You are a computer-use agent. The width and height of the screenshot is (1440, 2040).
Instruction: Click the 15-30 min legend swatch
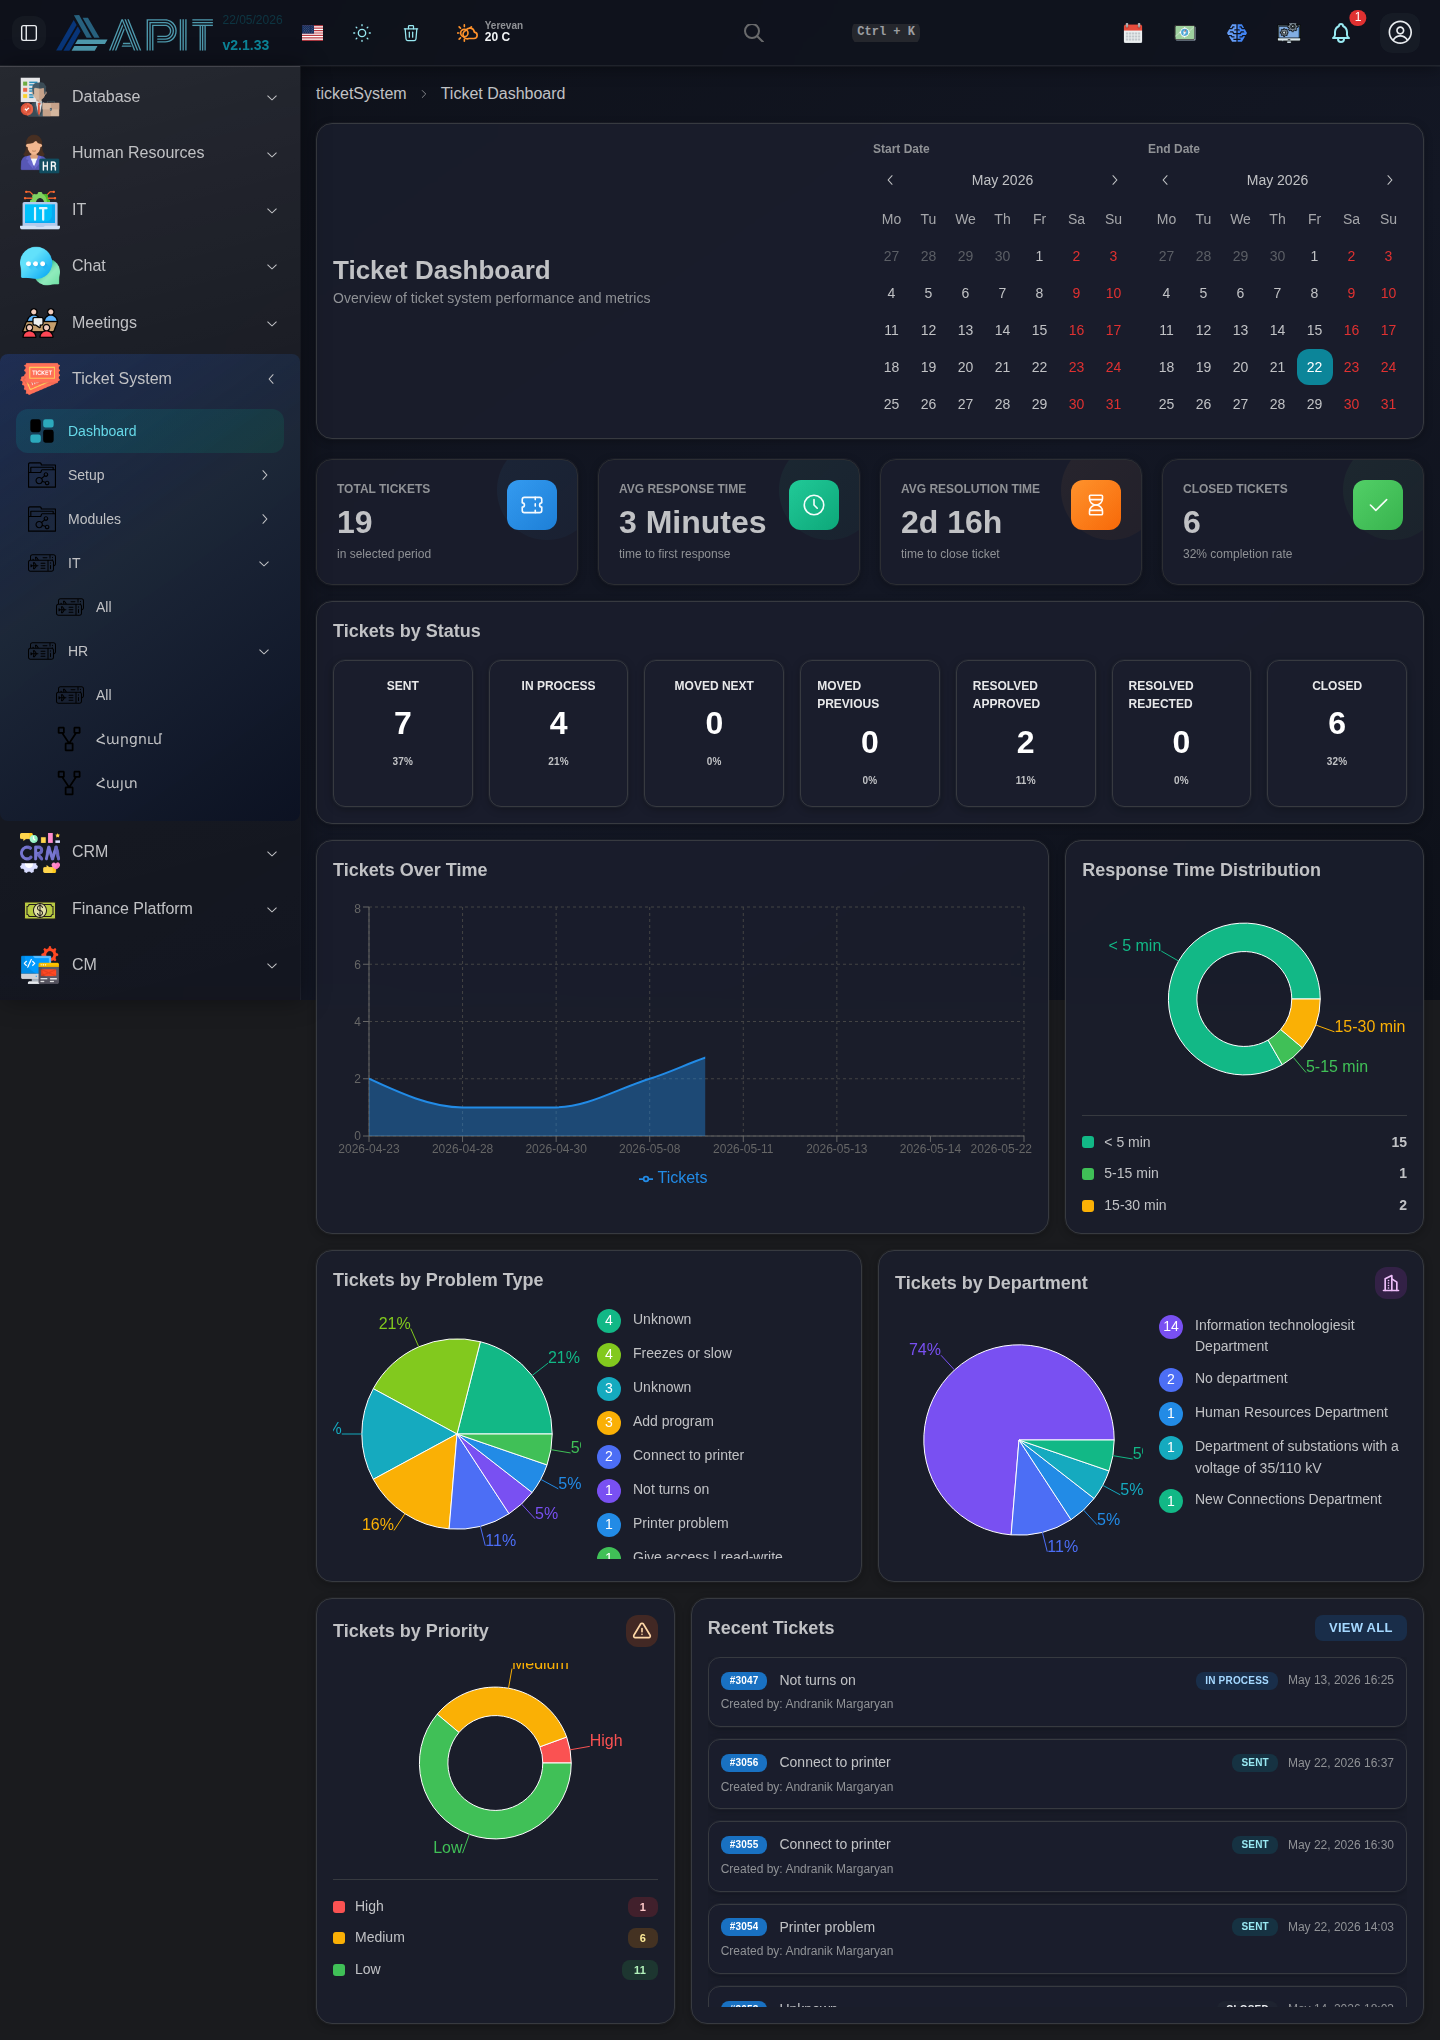pos(1088,1205)
